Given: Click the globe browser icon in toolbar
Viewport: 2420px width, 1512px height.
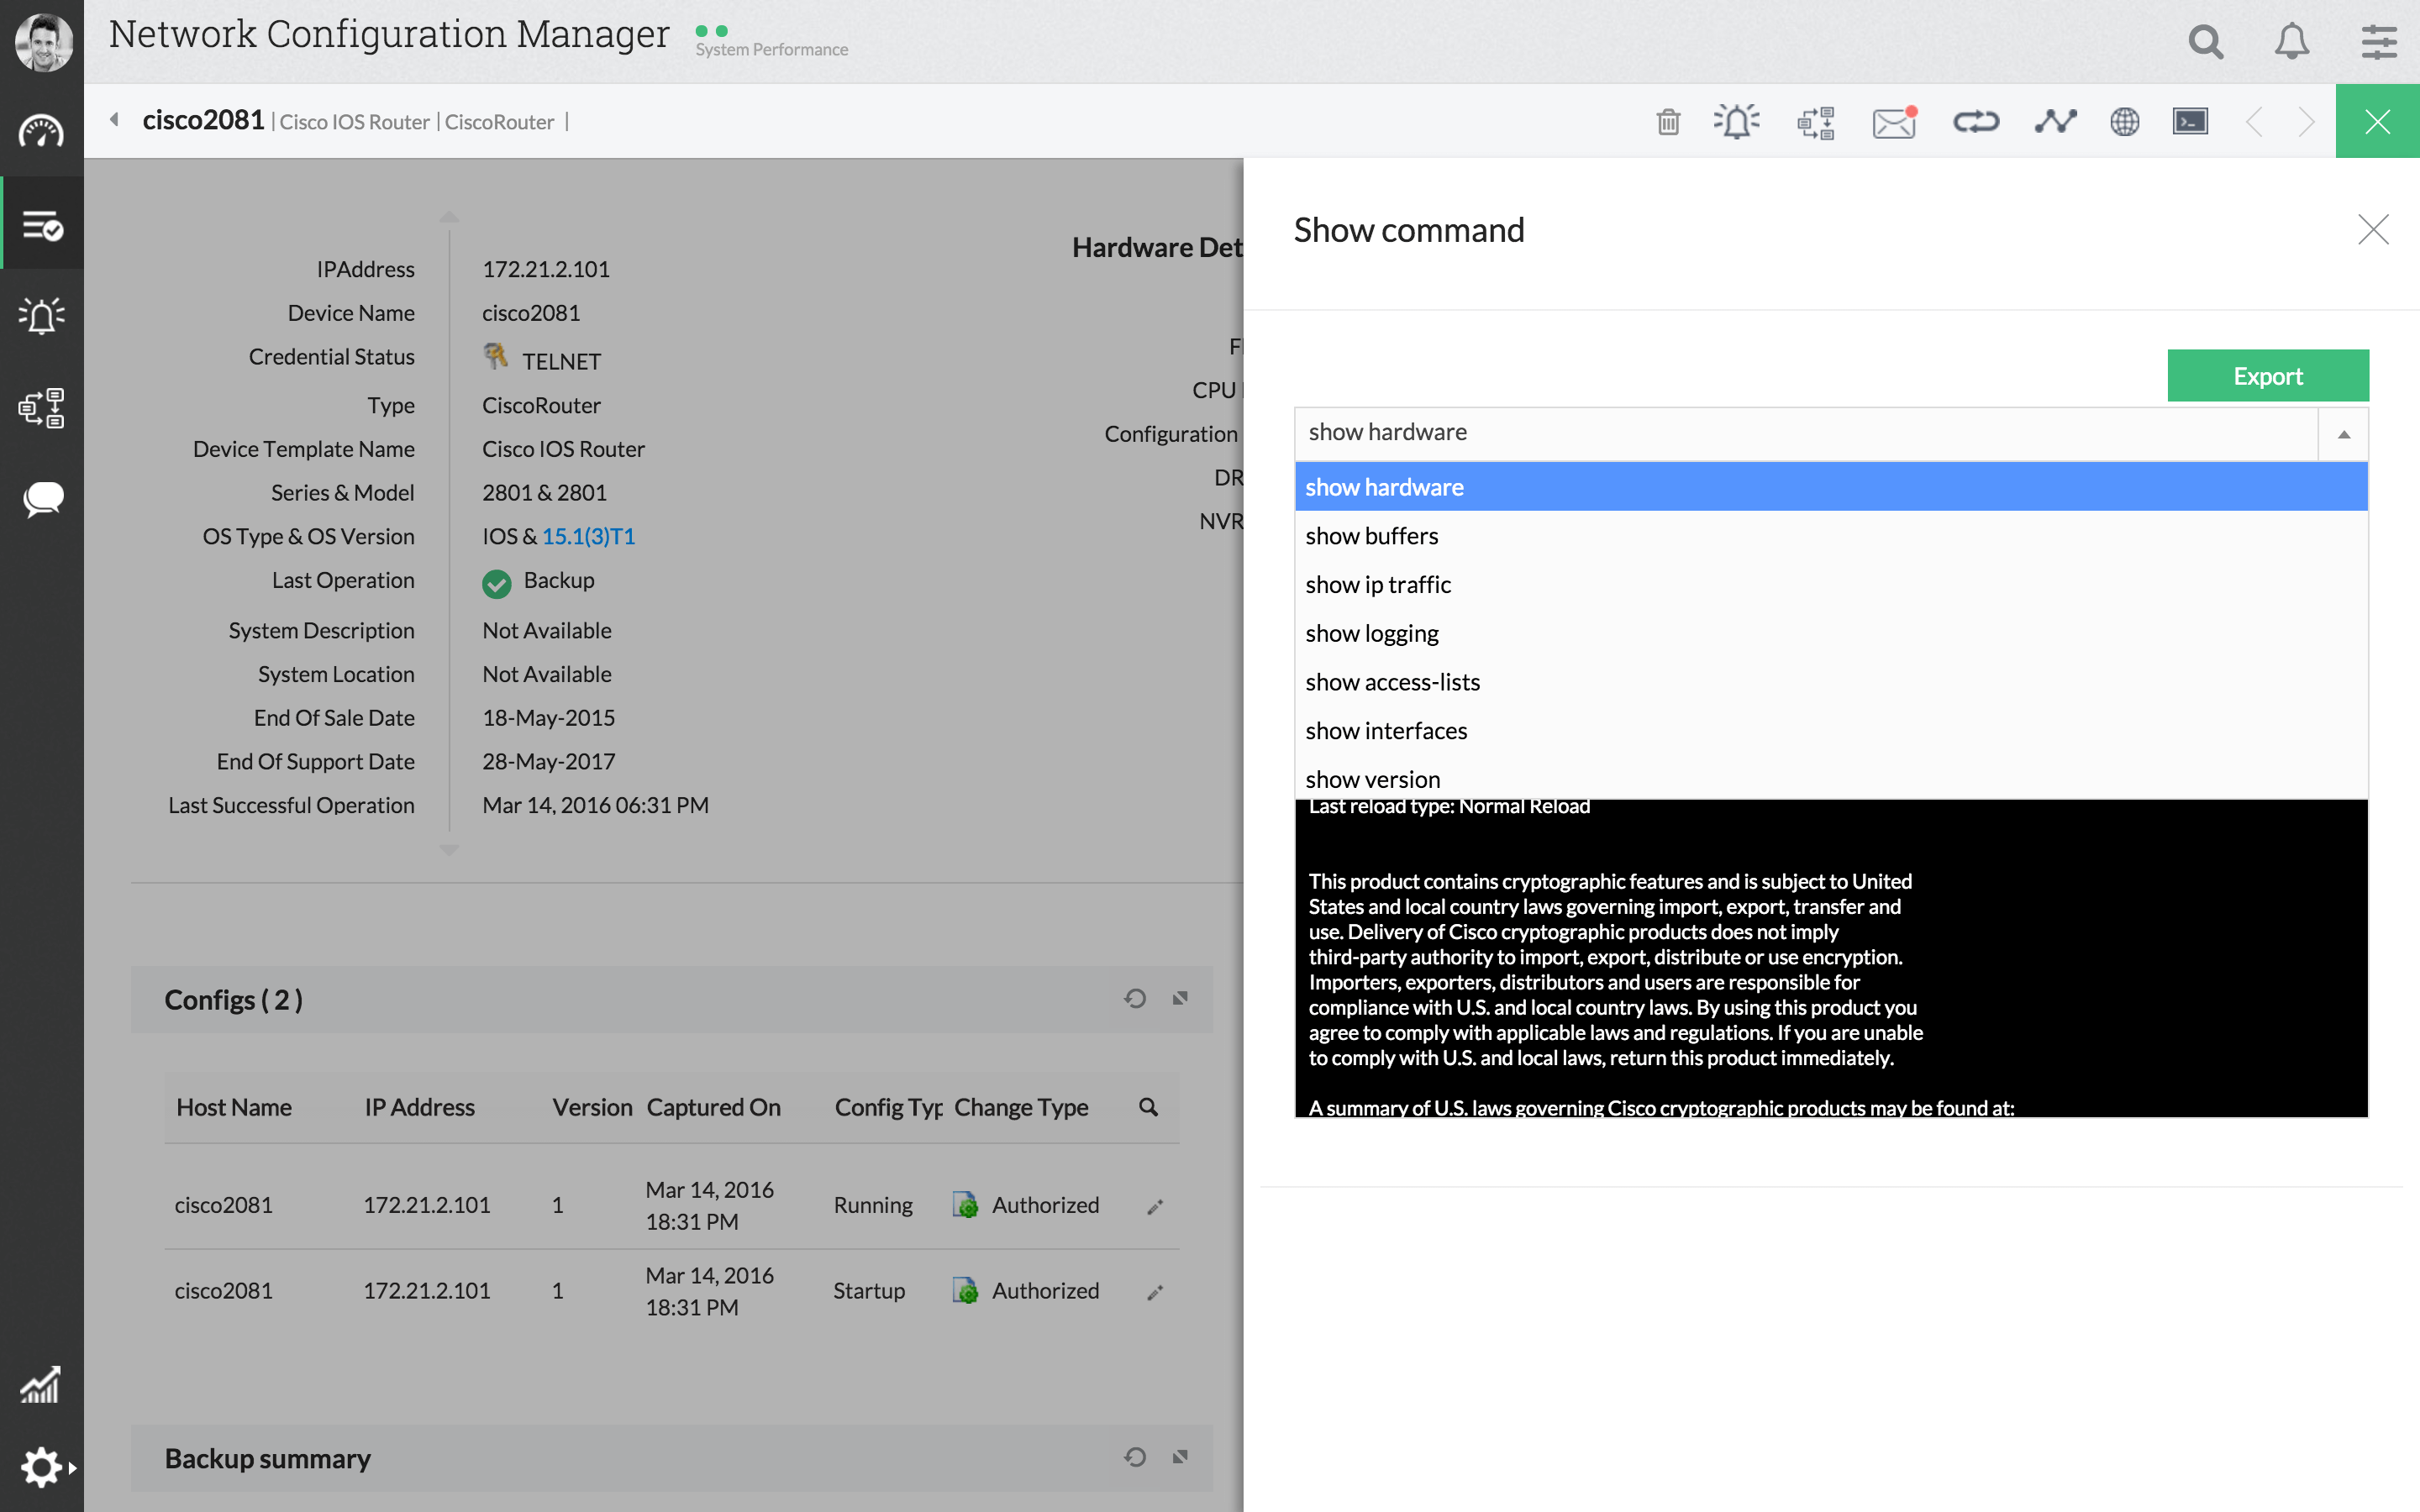Looking at the screenshot, I should point(2124,122).
